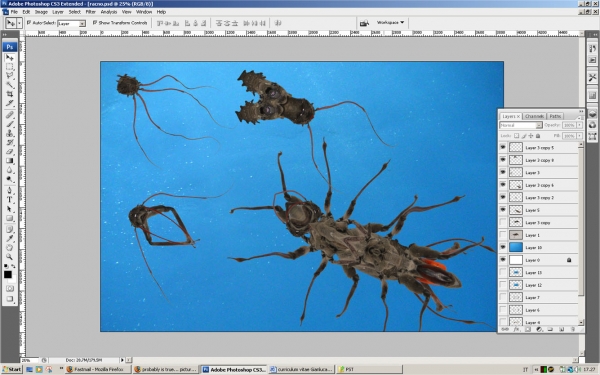600x375 pixels.
Task: Click the zoom percentage field in status bar
Action: coord(30,360)
